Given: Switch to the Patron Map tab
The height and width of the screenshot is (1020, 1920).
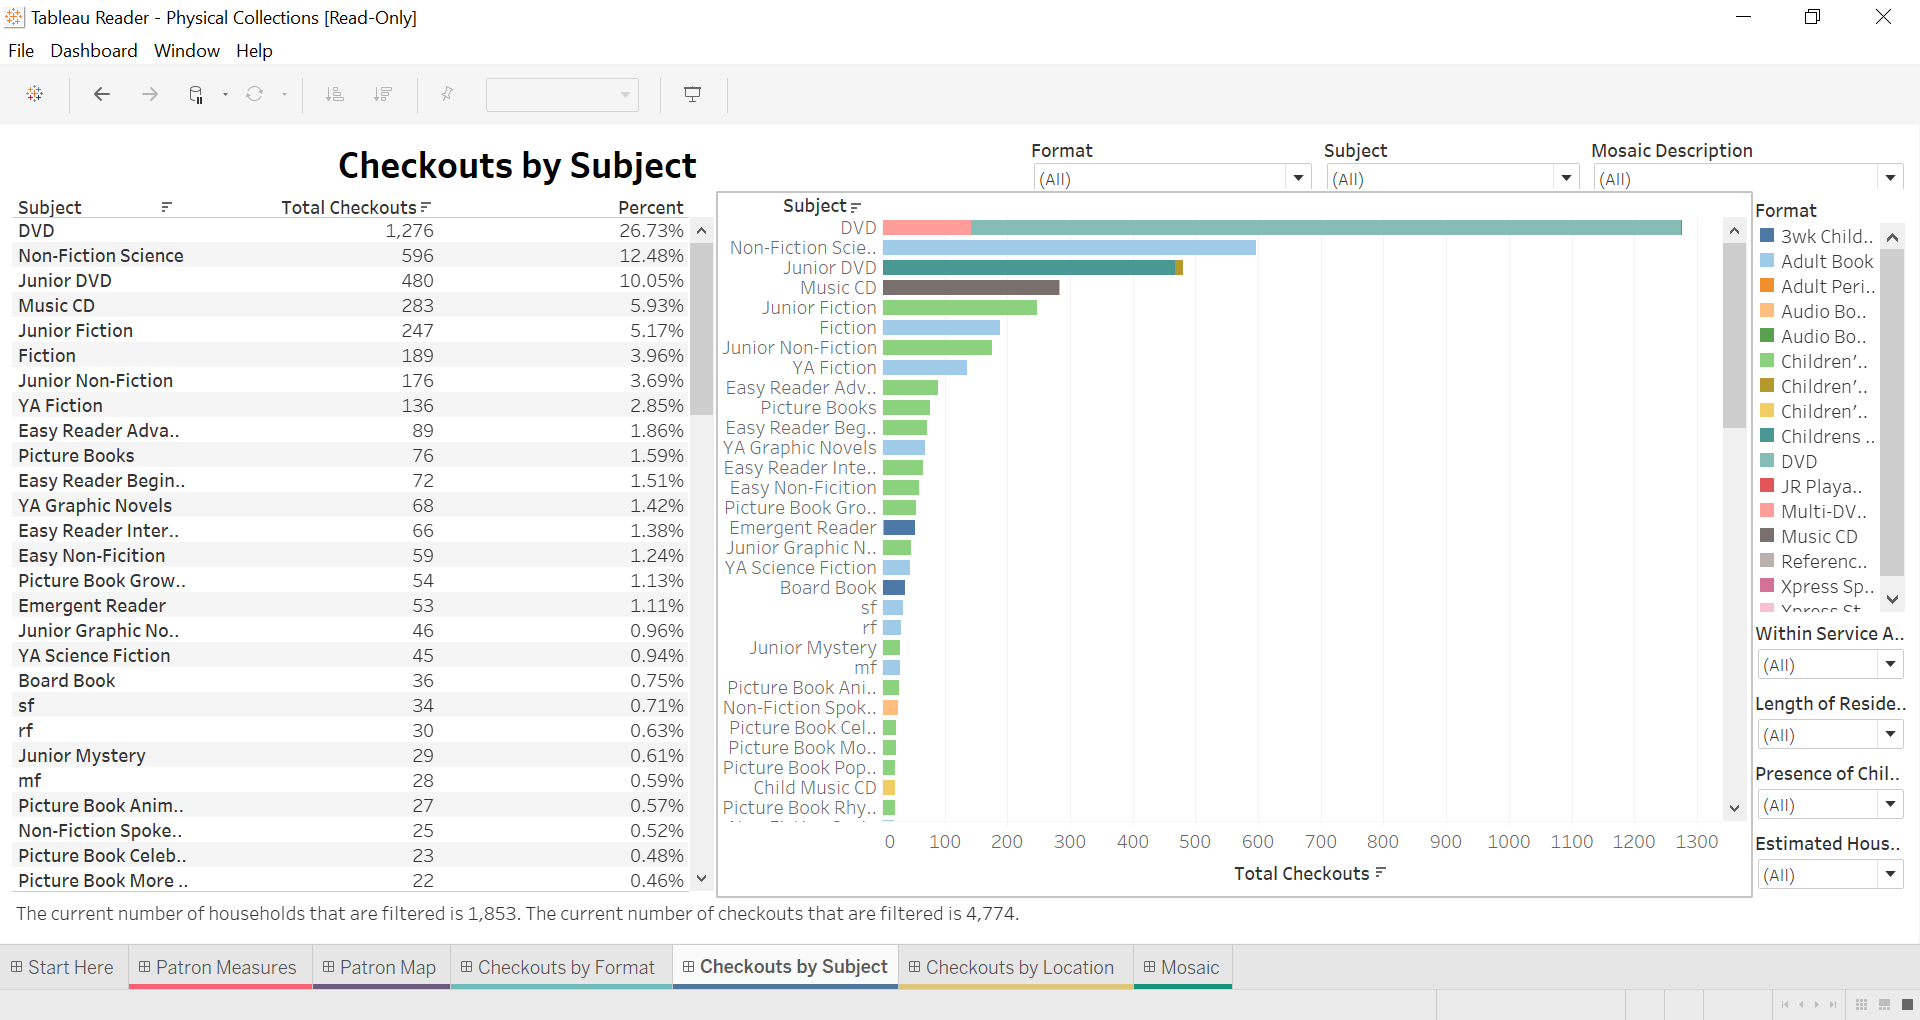Looking at the screenshot, I should click(x=381, y=967).
